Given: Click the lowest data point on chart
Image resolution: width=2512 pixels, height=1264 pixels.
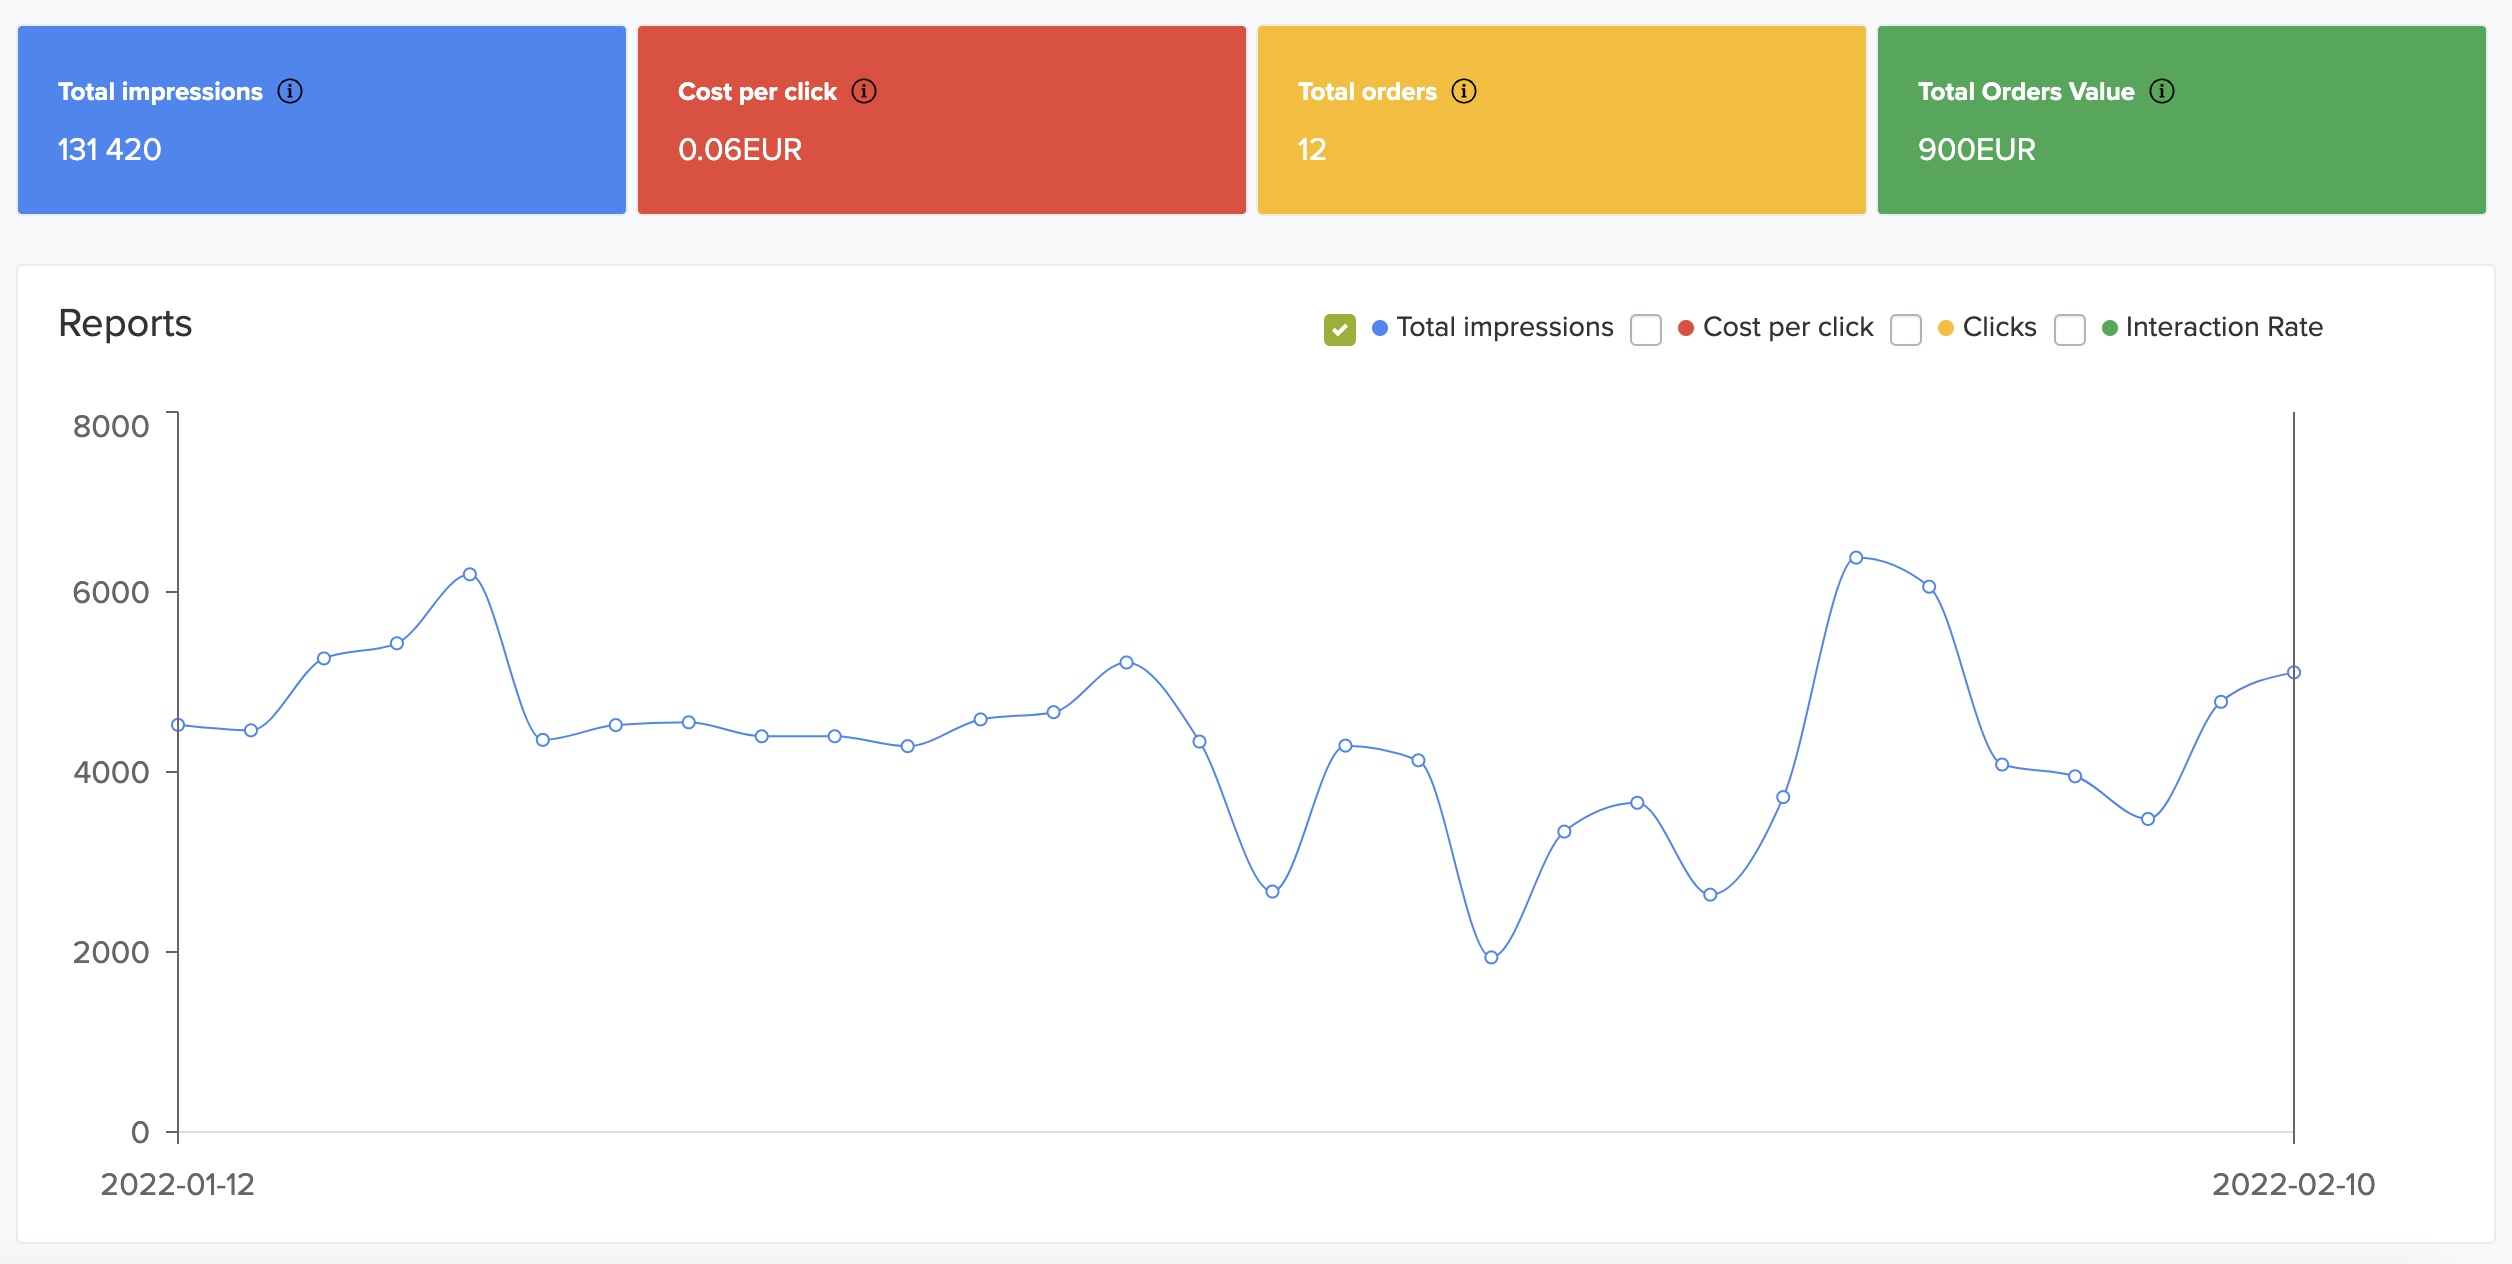Looking at the screenshot, I should click(1491, 957).
